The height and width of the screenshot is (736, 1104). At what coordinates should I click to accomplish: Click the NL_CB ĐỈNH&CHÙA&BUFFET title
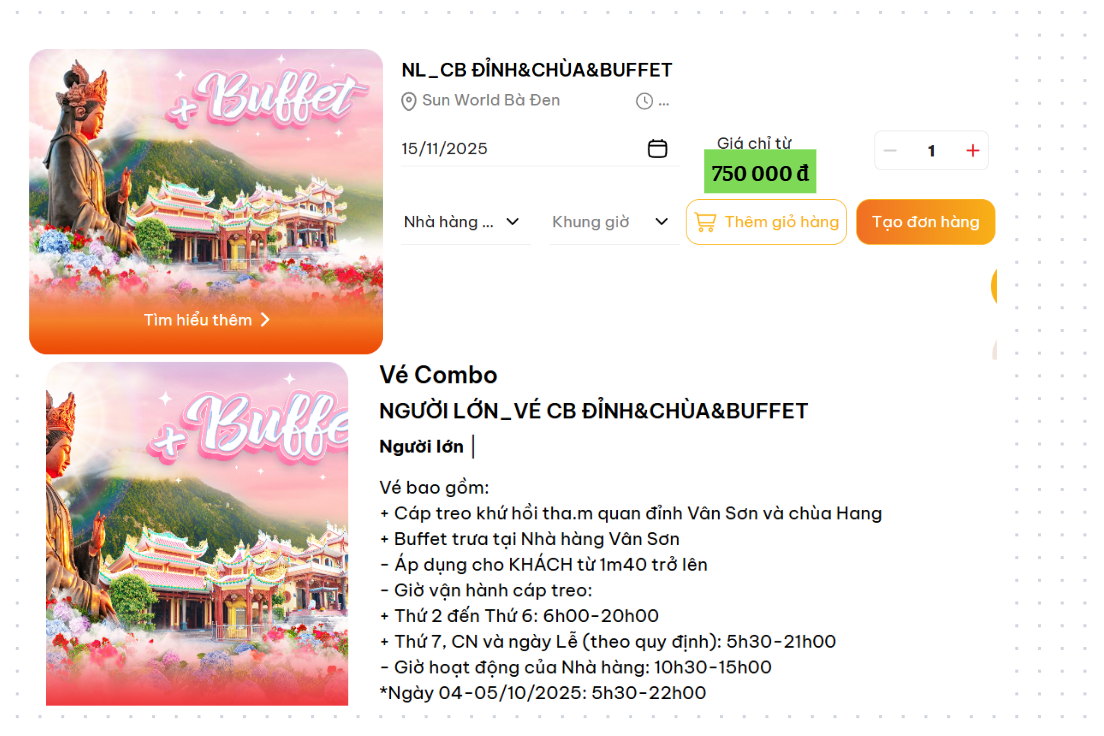537,70
